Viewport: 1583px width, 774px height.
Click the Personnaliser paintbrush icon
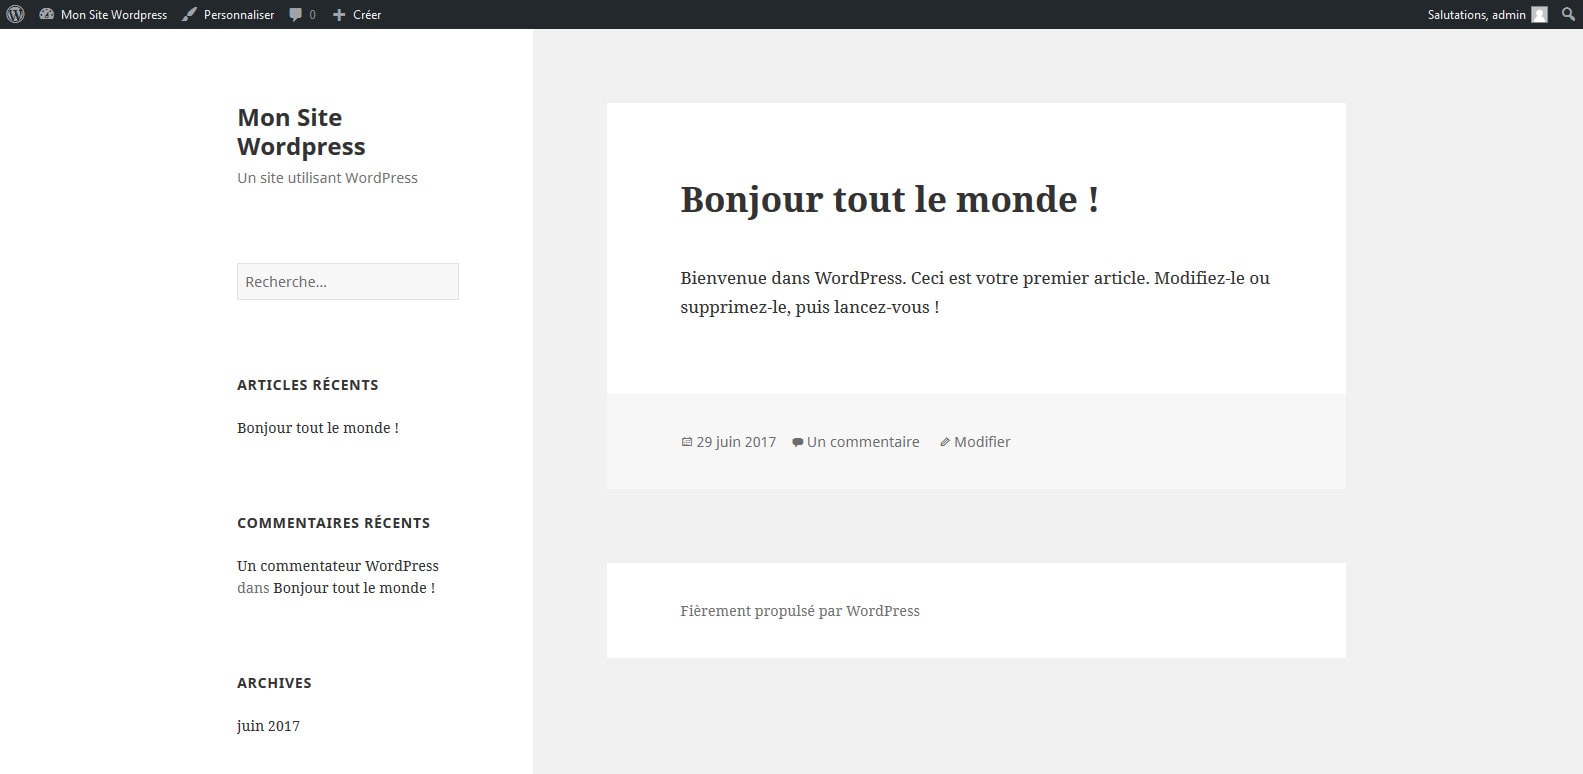(189, 14)
